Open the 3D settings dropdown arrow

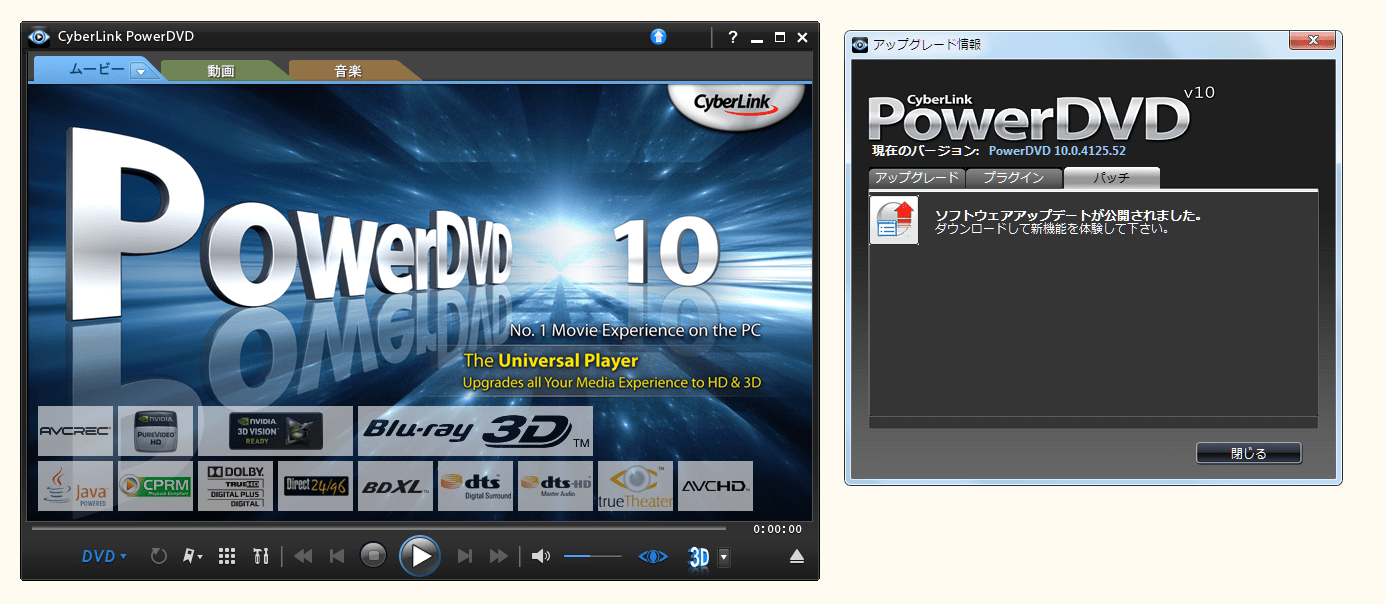point(724,557)
